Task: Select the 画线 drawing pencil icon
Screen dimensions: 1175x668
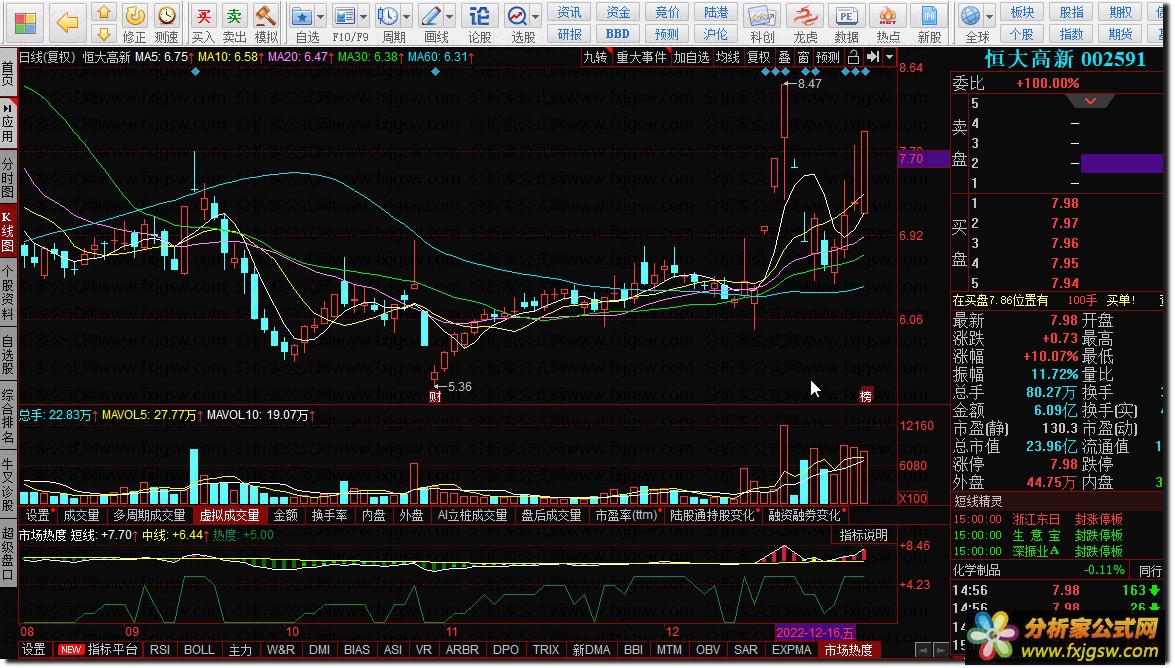Action: (x=431, y=16)
